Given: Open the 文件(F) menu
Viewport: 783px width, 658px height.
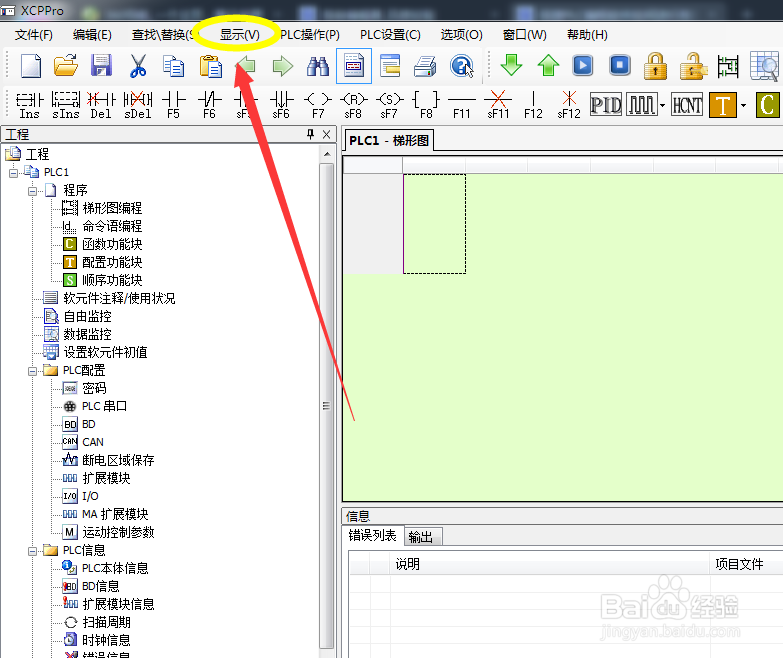Looking at the screenshot, I should [33, 35].
